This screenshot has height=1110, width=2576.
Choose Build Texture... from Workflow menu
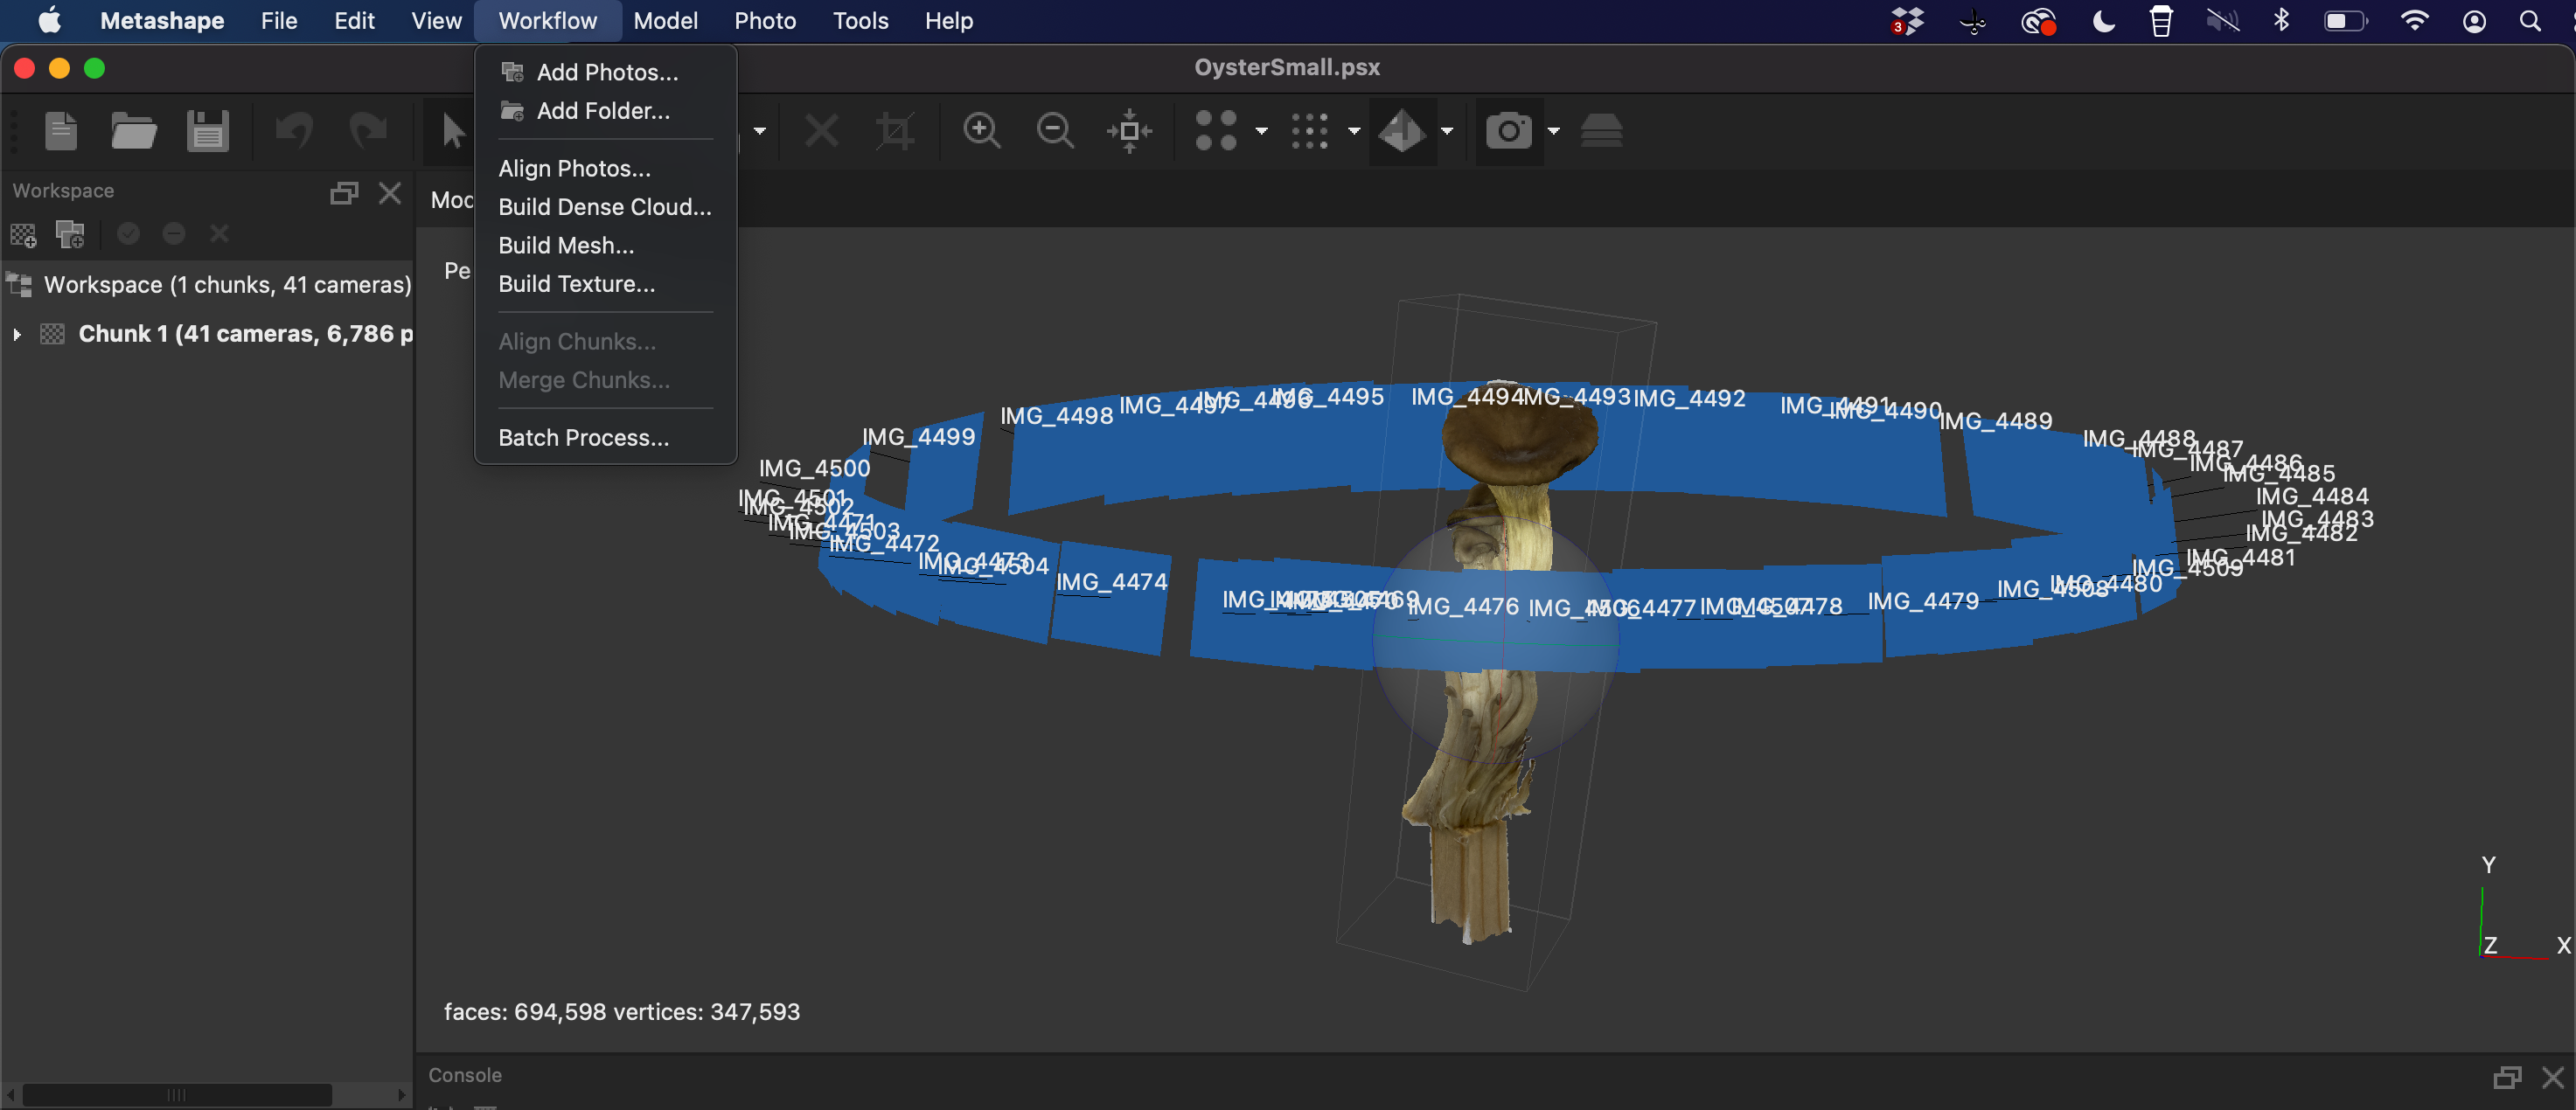[606, 284]
